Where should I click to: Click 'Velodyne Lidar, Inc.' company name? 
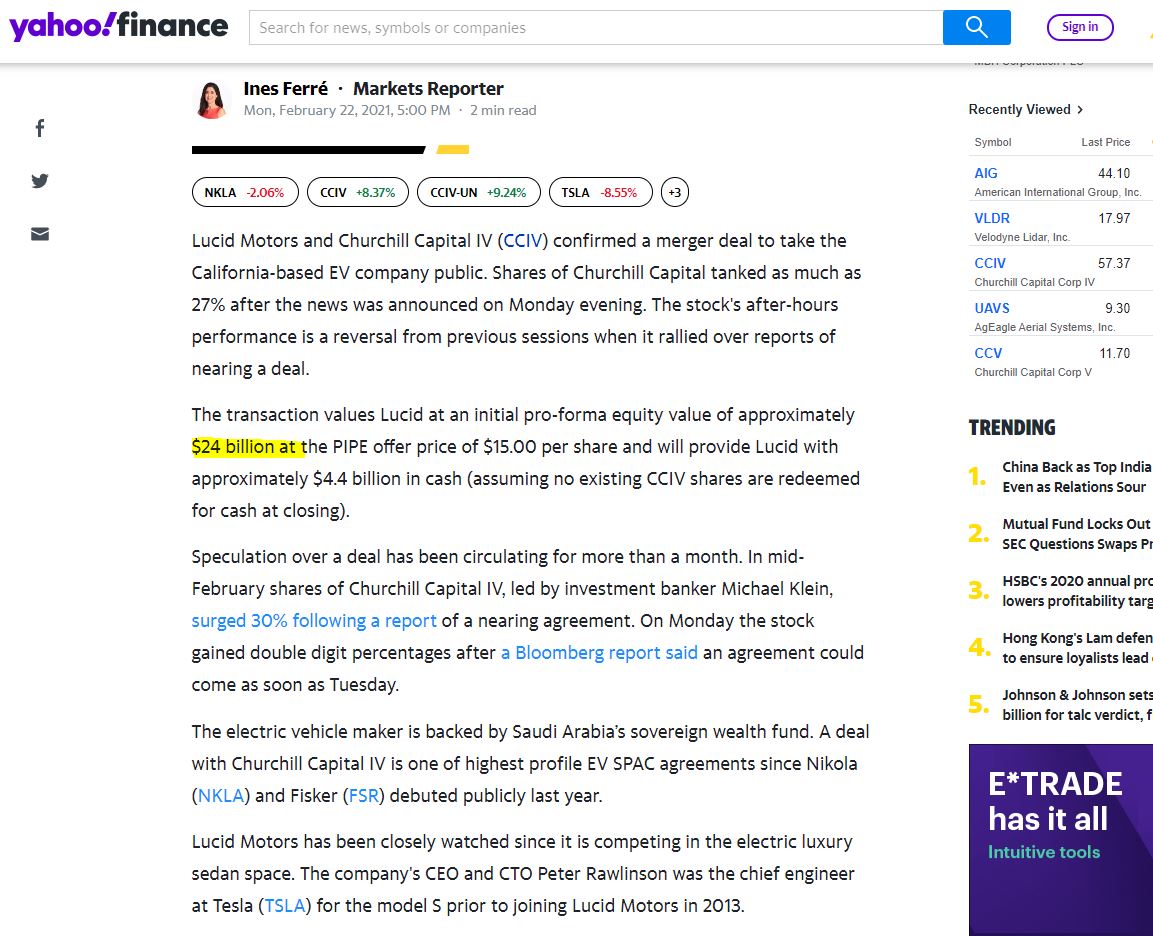(1022, 237)
